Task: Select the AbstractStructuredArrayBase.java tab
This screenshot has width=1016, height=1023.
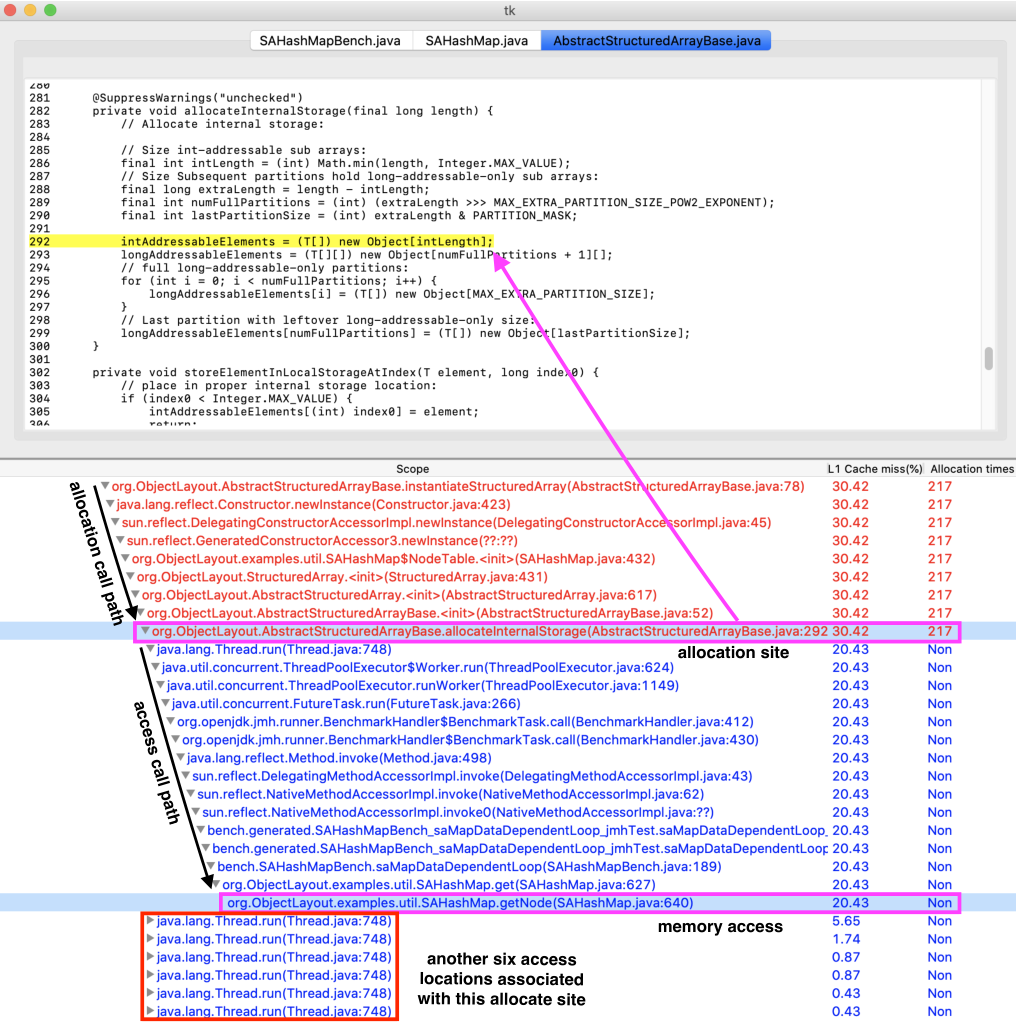Action: click(x=656, y=40)
